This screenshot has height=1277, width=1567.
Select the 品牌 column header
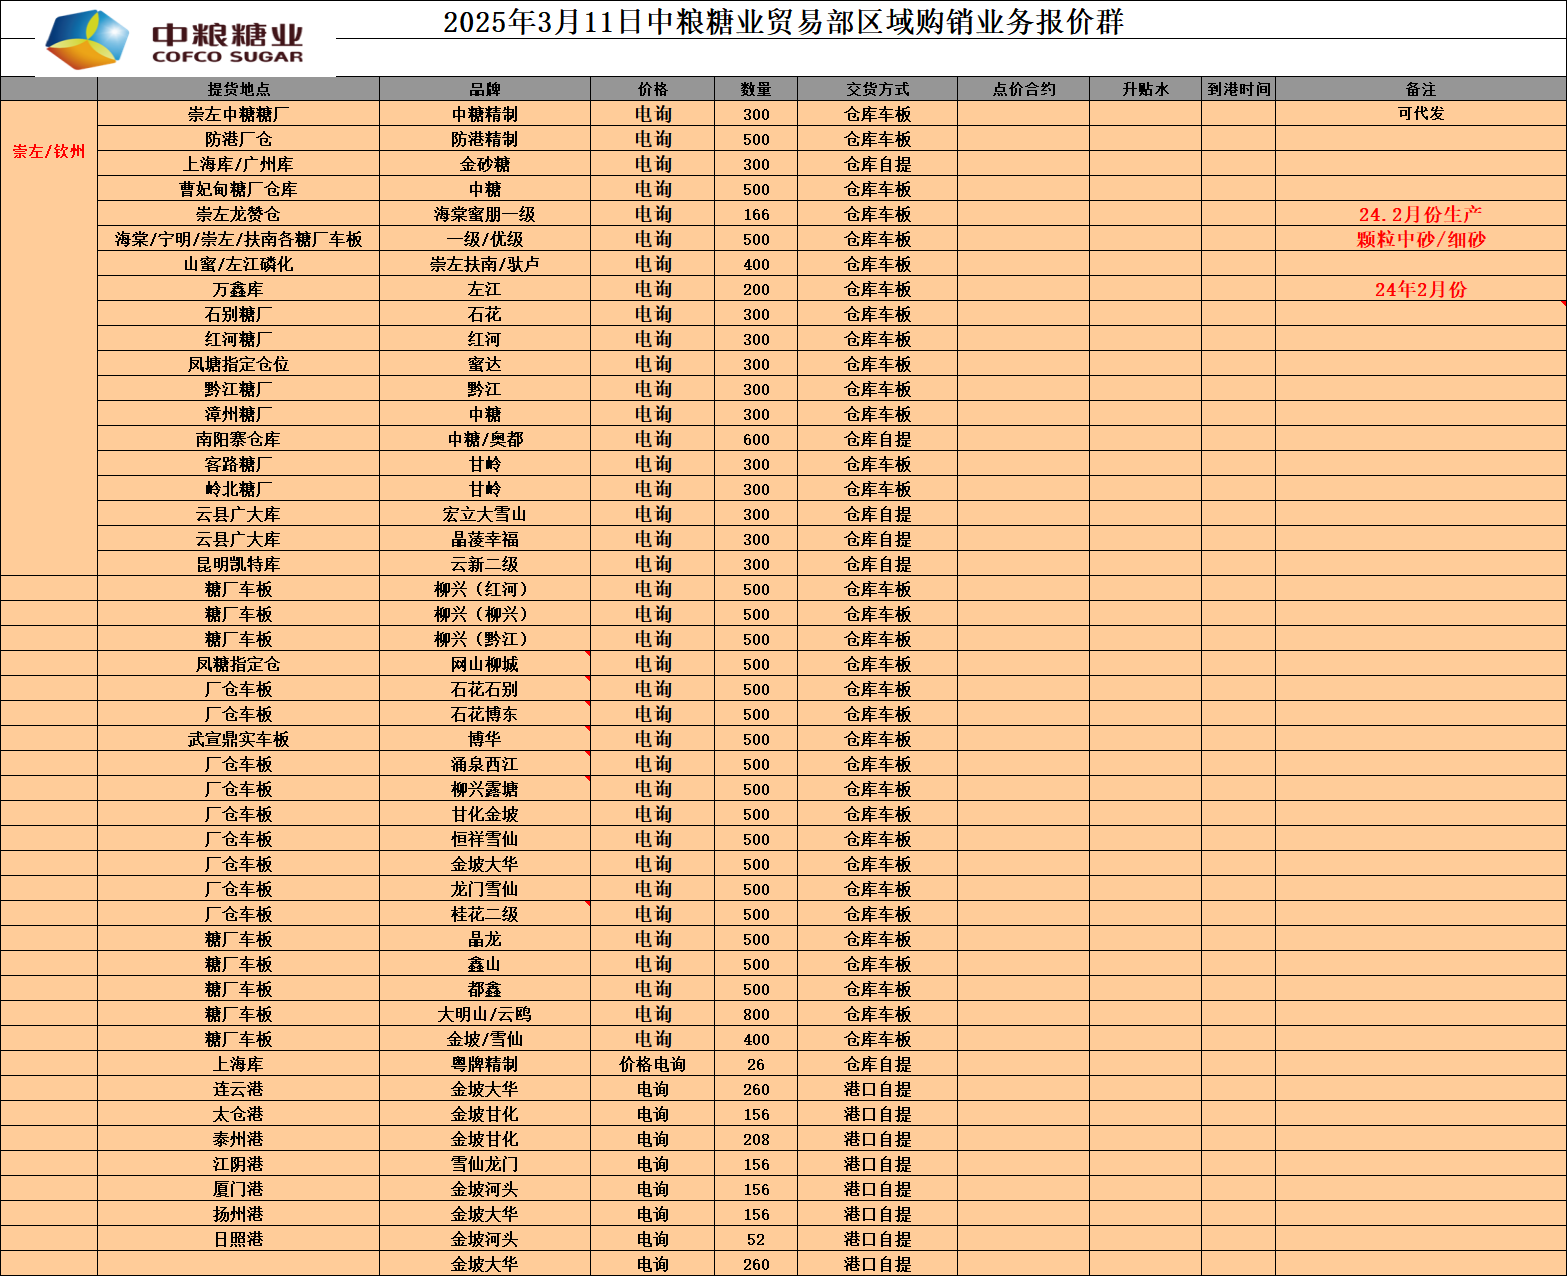[484, 89]
